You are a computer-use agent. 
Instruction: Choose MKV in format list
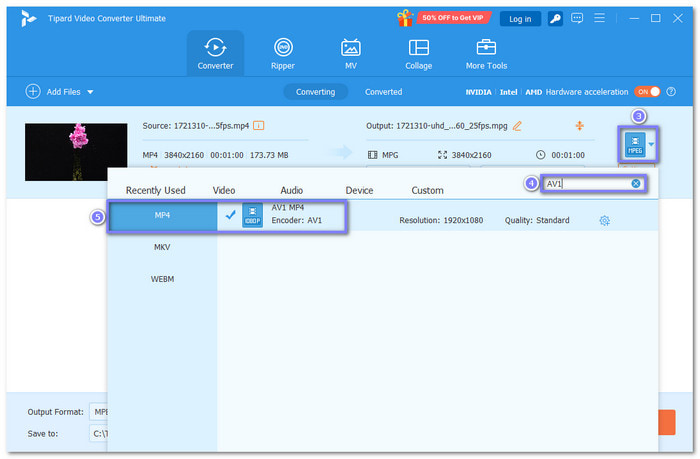click(162, 247)
